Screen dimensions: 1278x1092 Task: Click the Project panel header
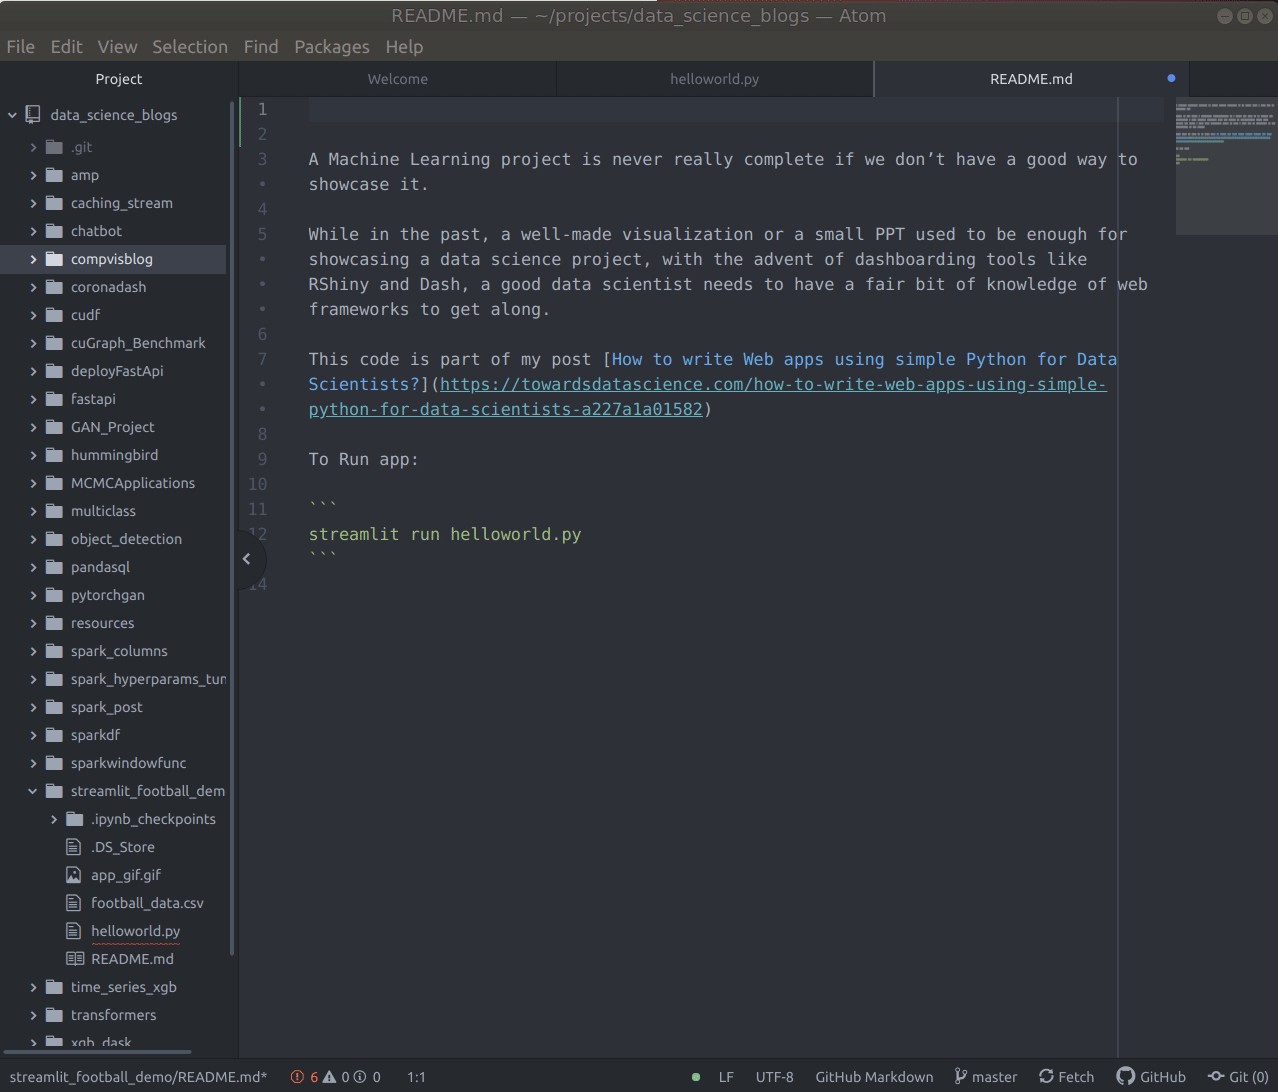click(118, 79)
